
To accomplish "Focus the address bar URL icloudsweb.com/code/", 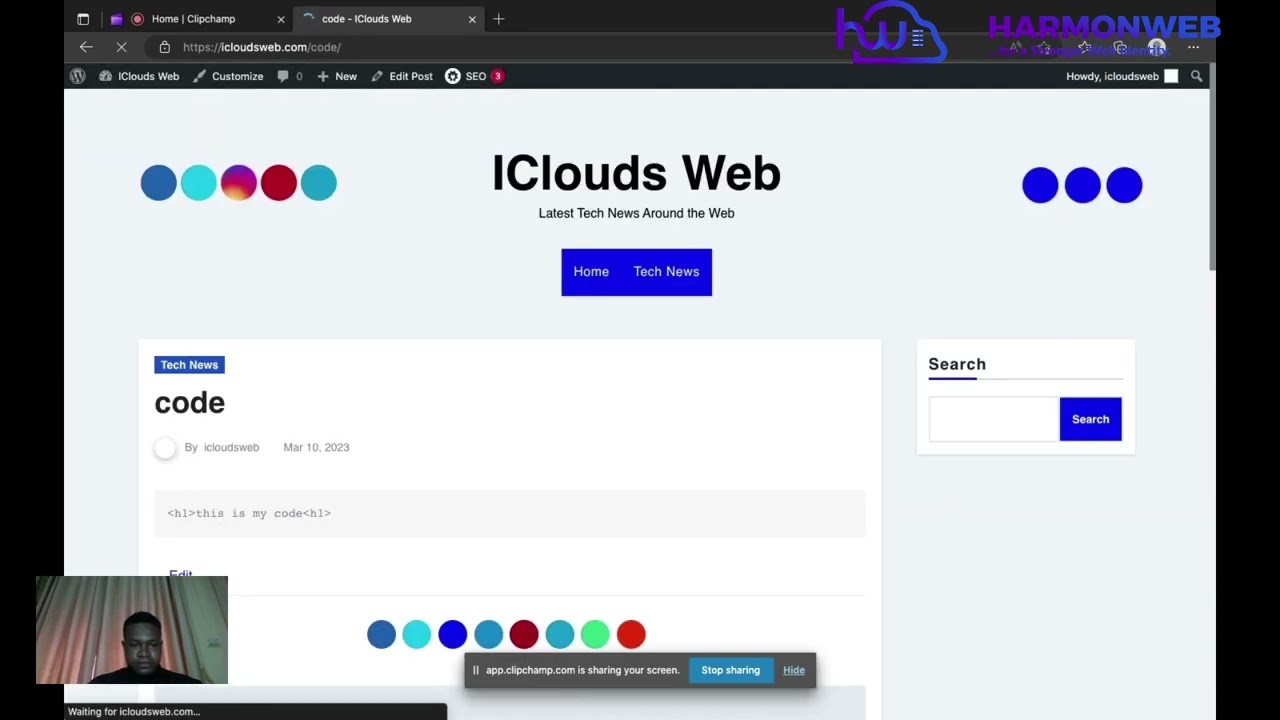I will (x=262, y=47).
